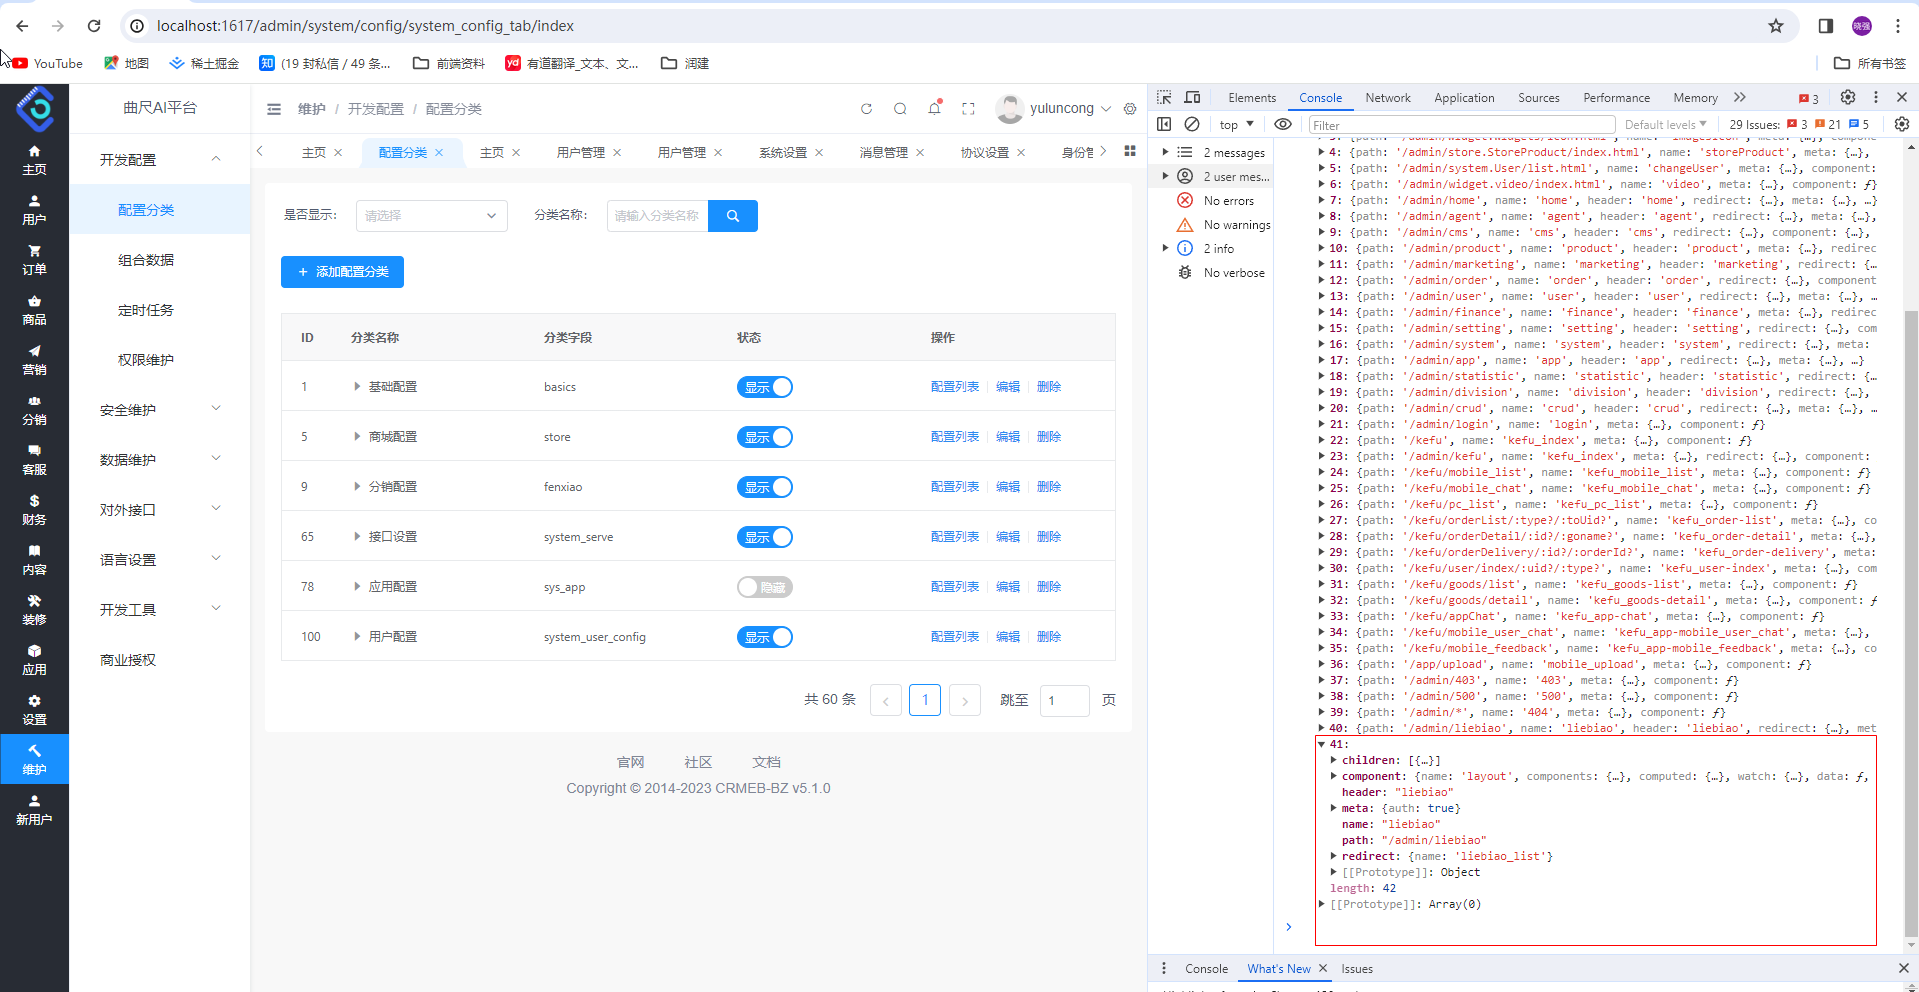Reload the browser page
Viewport: 1919px width, 992px height.
94,26
